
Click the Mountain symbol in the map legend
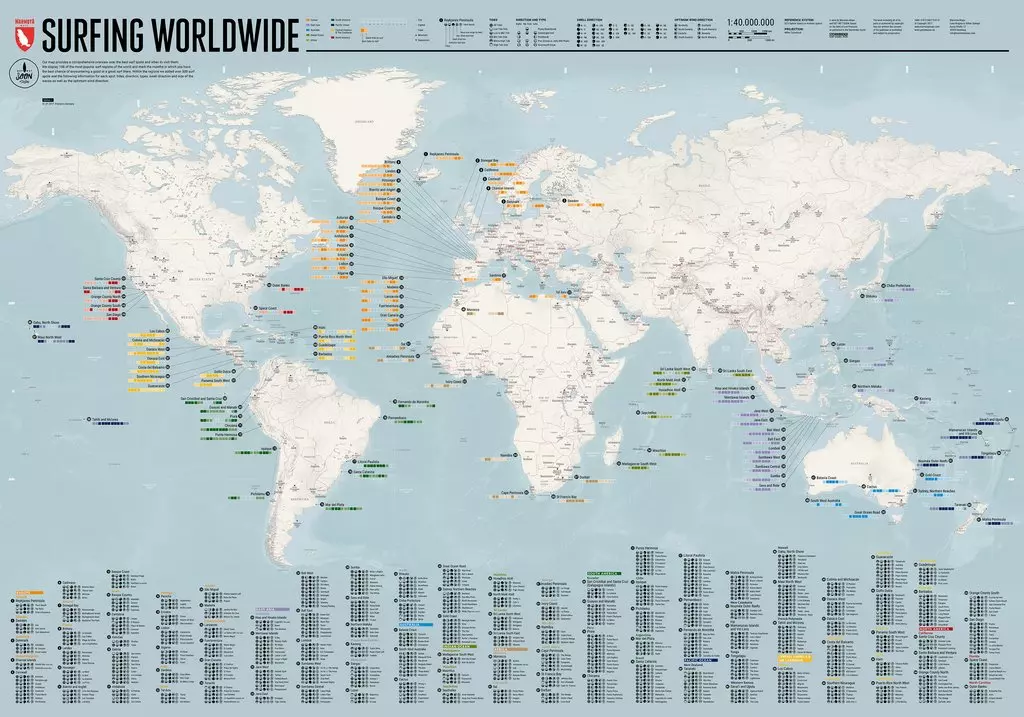tap(418, 37)
